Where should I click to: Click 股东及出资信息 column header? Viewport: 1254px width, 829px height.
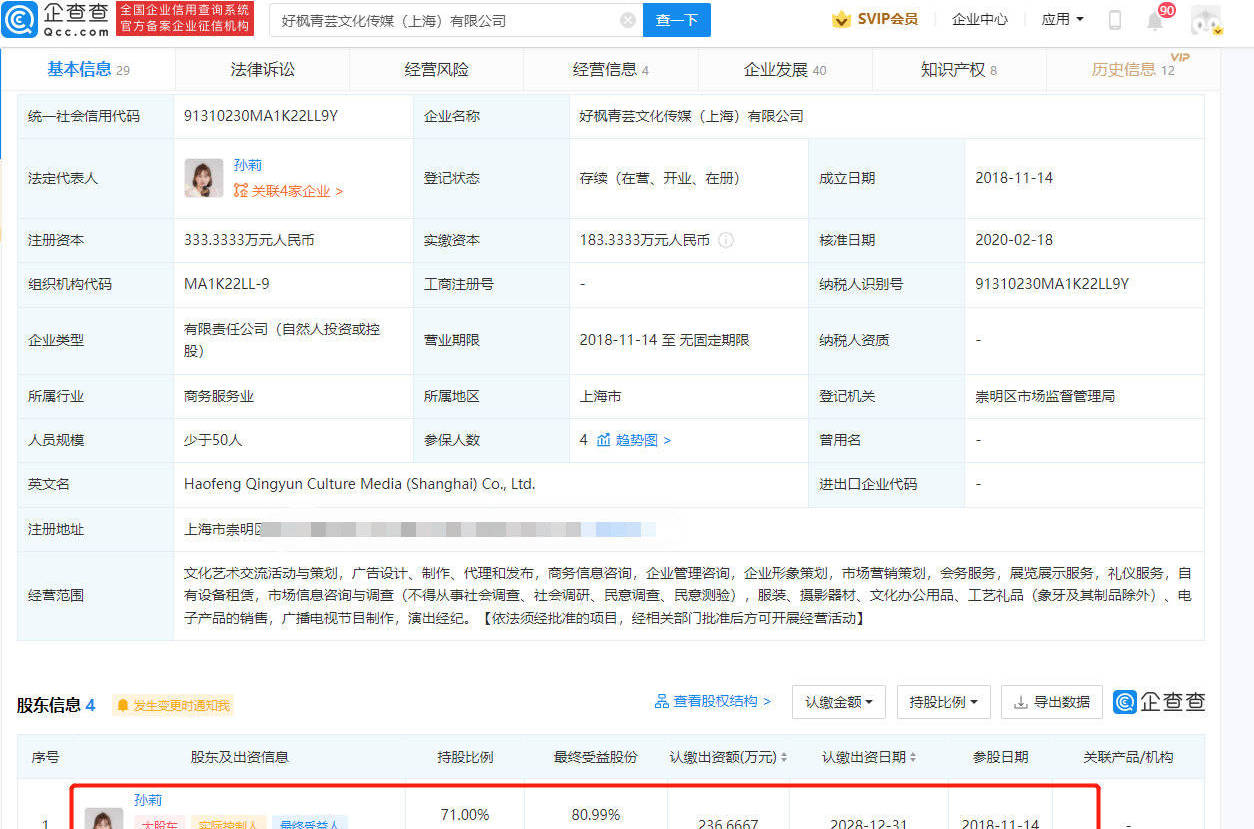(240, 757)
